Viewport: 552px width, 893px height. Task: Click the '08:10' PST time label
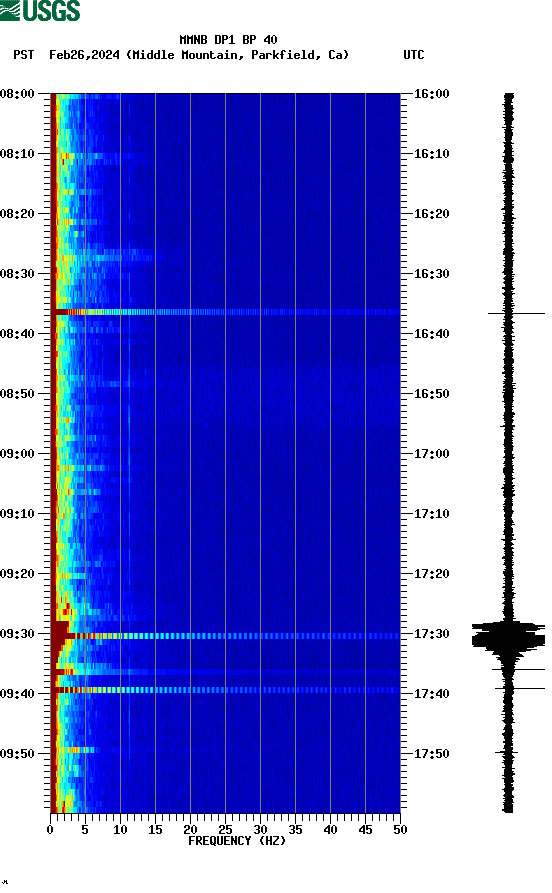[18, 154]
